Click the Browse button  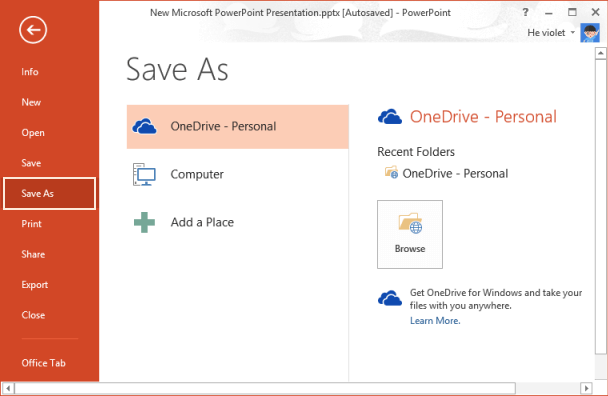(x=410, y=234)
